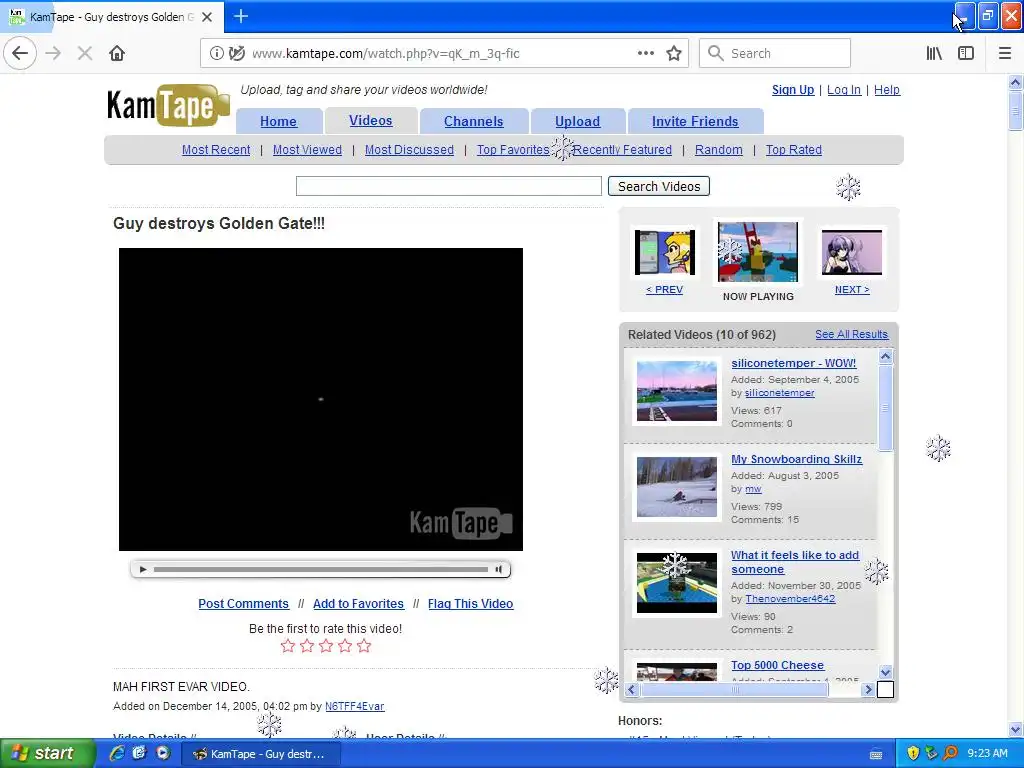
Task: Click the address bar URL
Action: [x=385, y=54]
